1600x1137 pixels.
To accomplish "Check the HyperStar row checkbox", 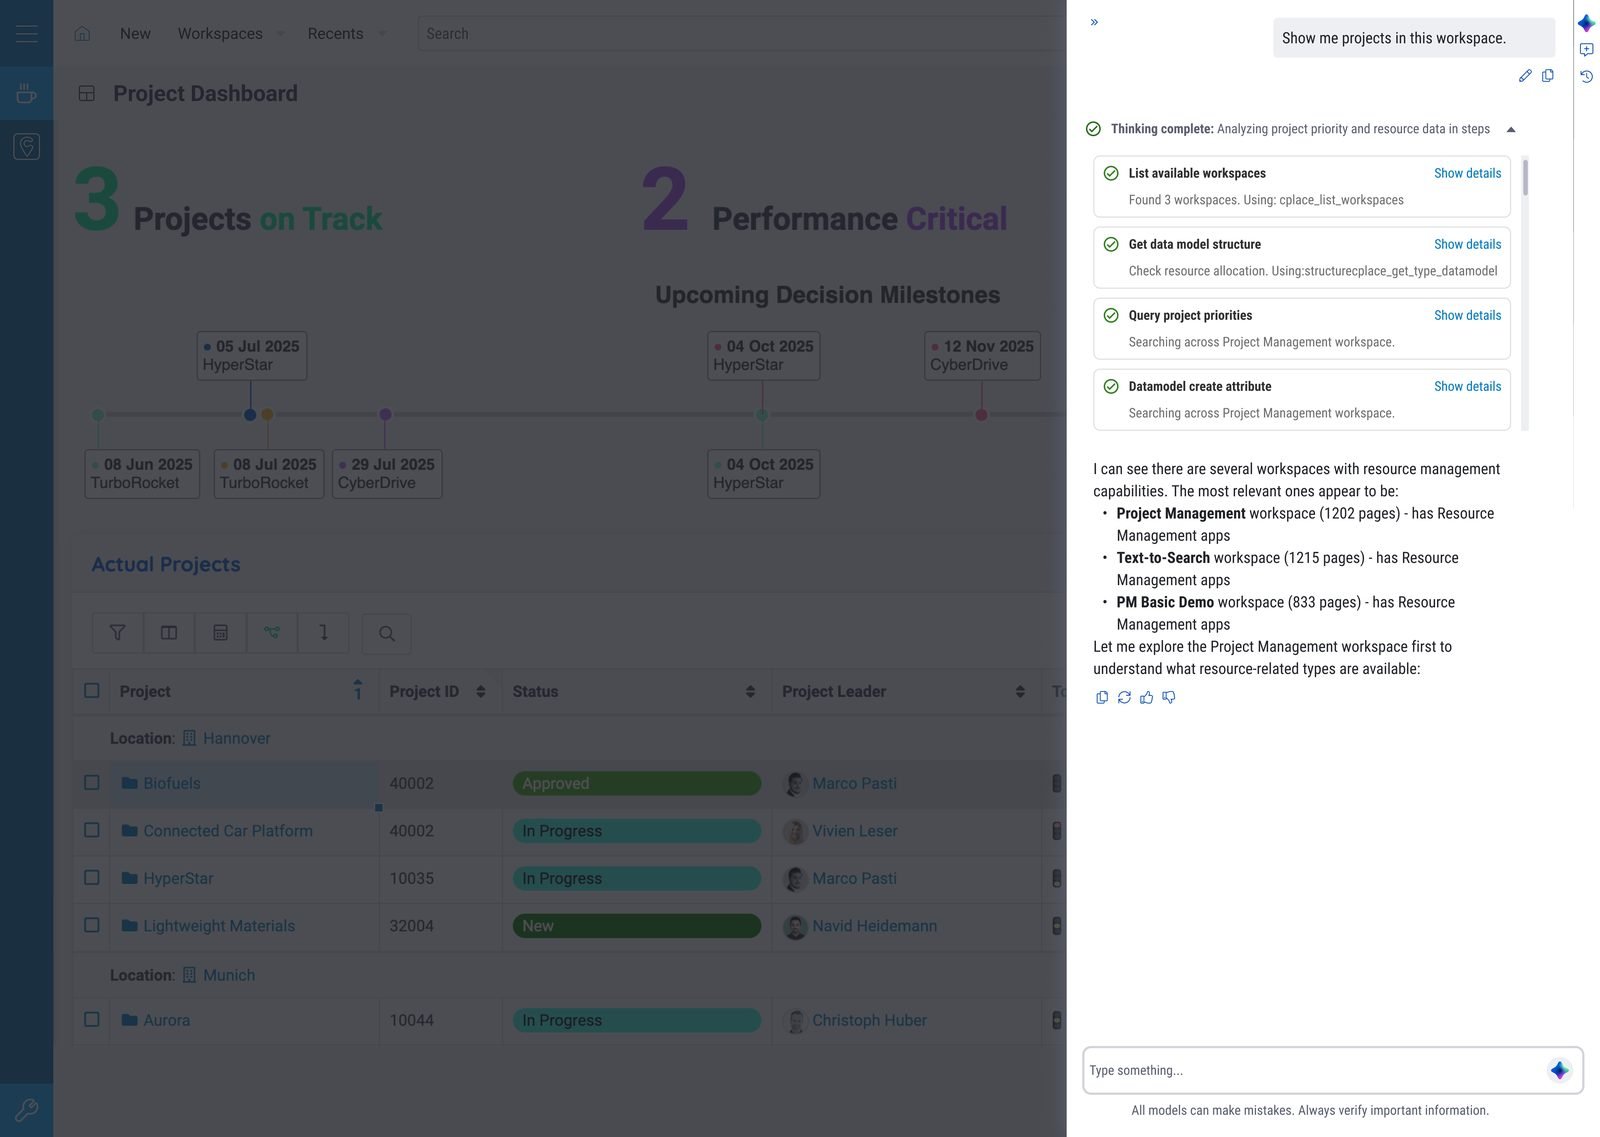I will tap(92, 878).
